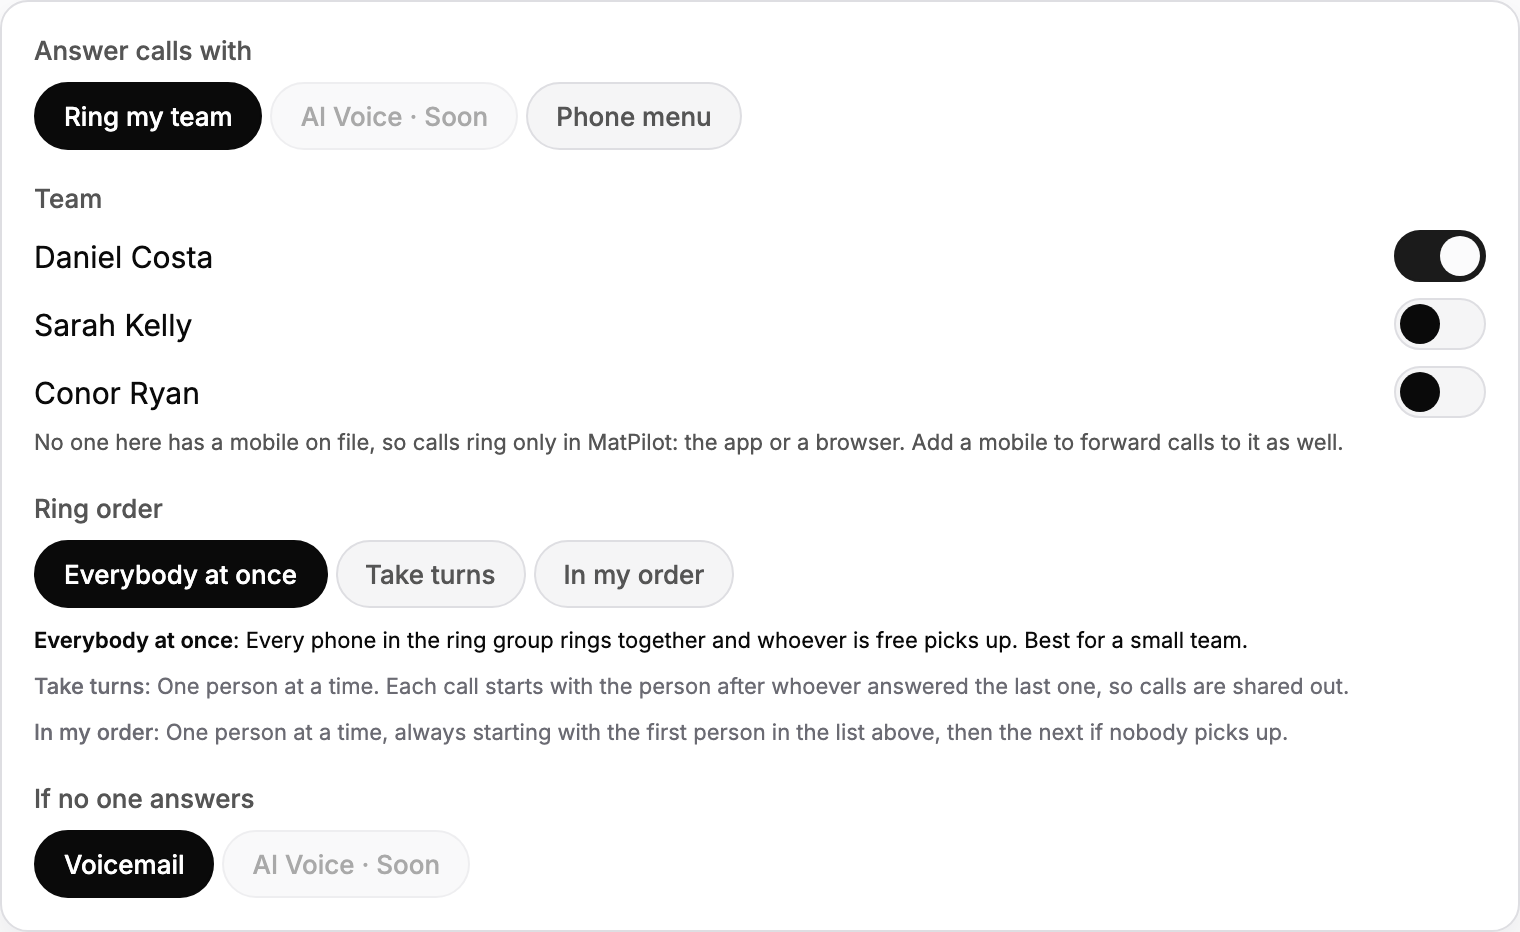Click the Conor Ryan name label
Image resolution: width=1520 pixels, height=932 pixels.
117,393
